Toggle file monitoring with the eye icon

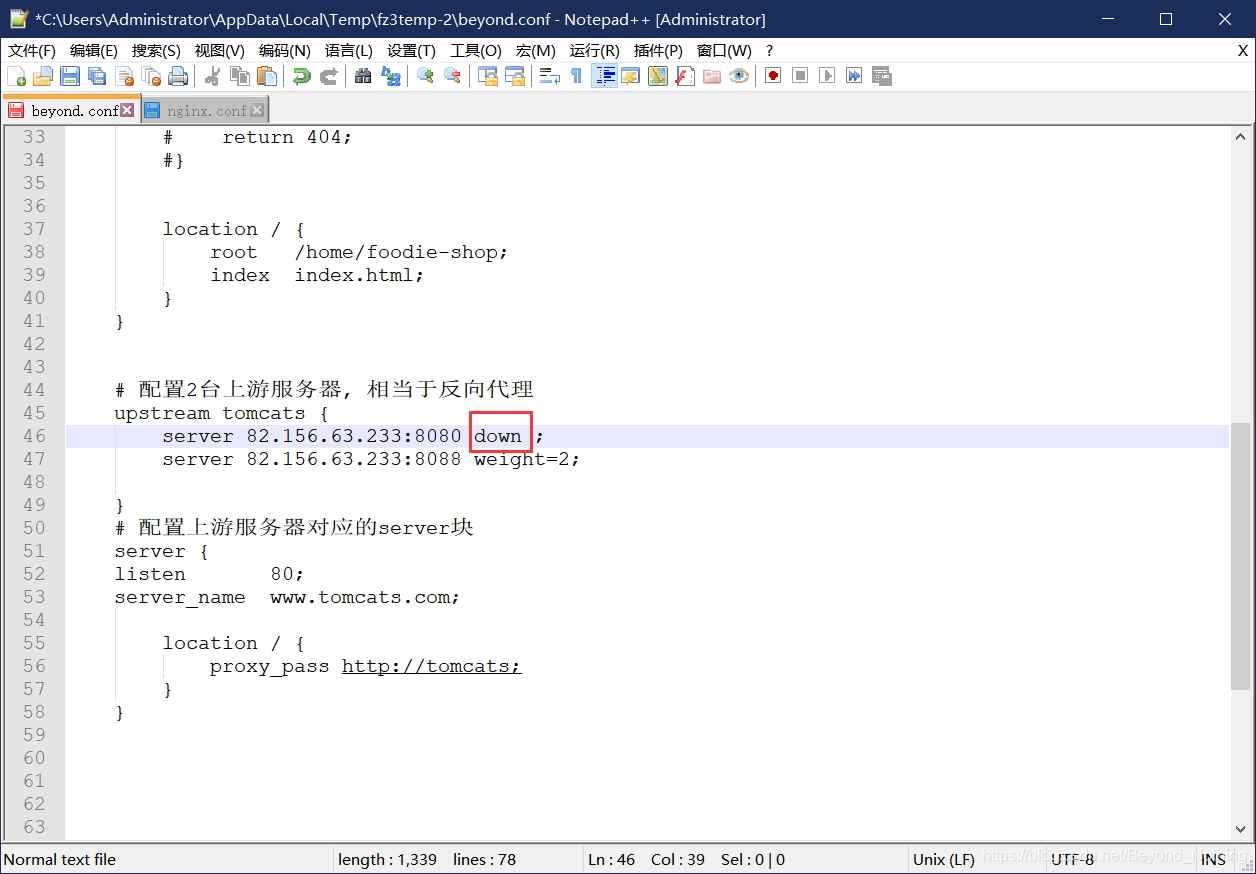point(739,76)
